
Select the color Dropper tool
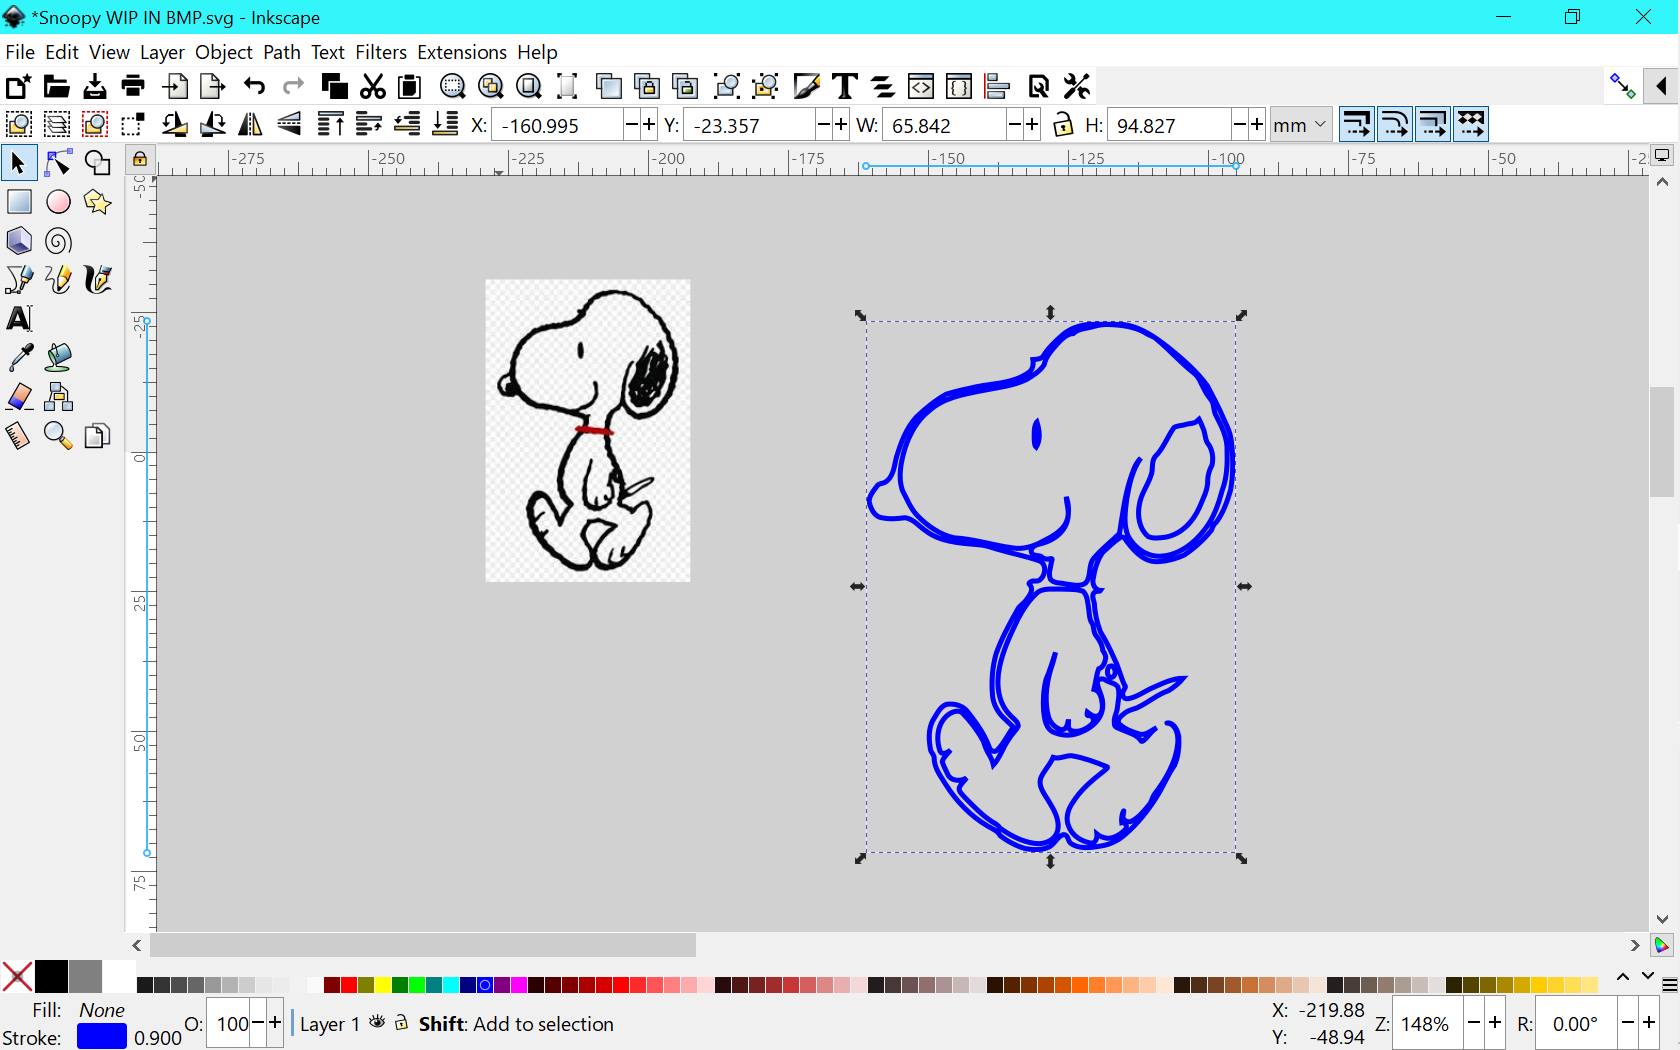click(x=19, y=358)
